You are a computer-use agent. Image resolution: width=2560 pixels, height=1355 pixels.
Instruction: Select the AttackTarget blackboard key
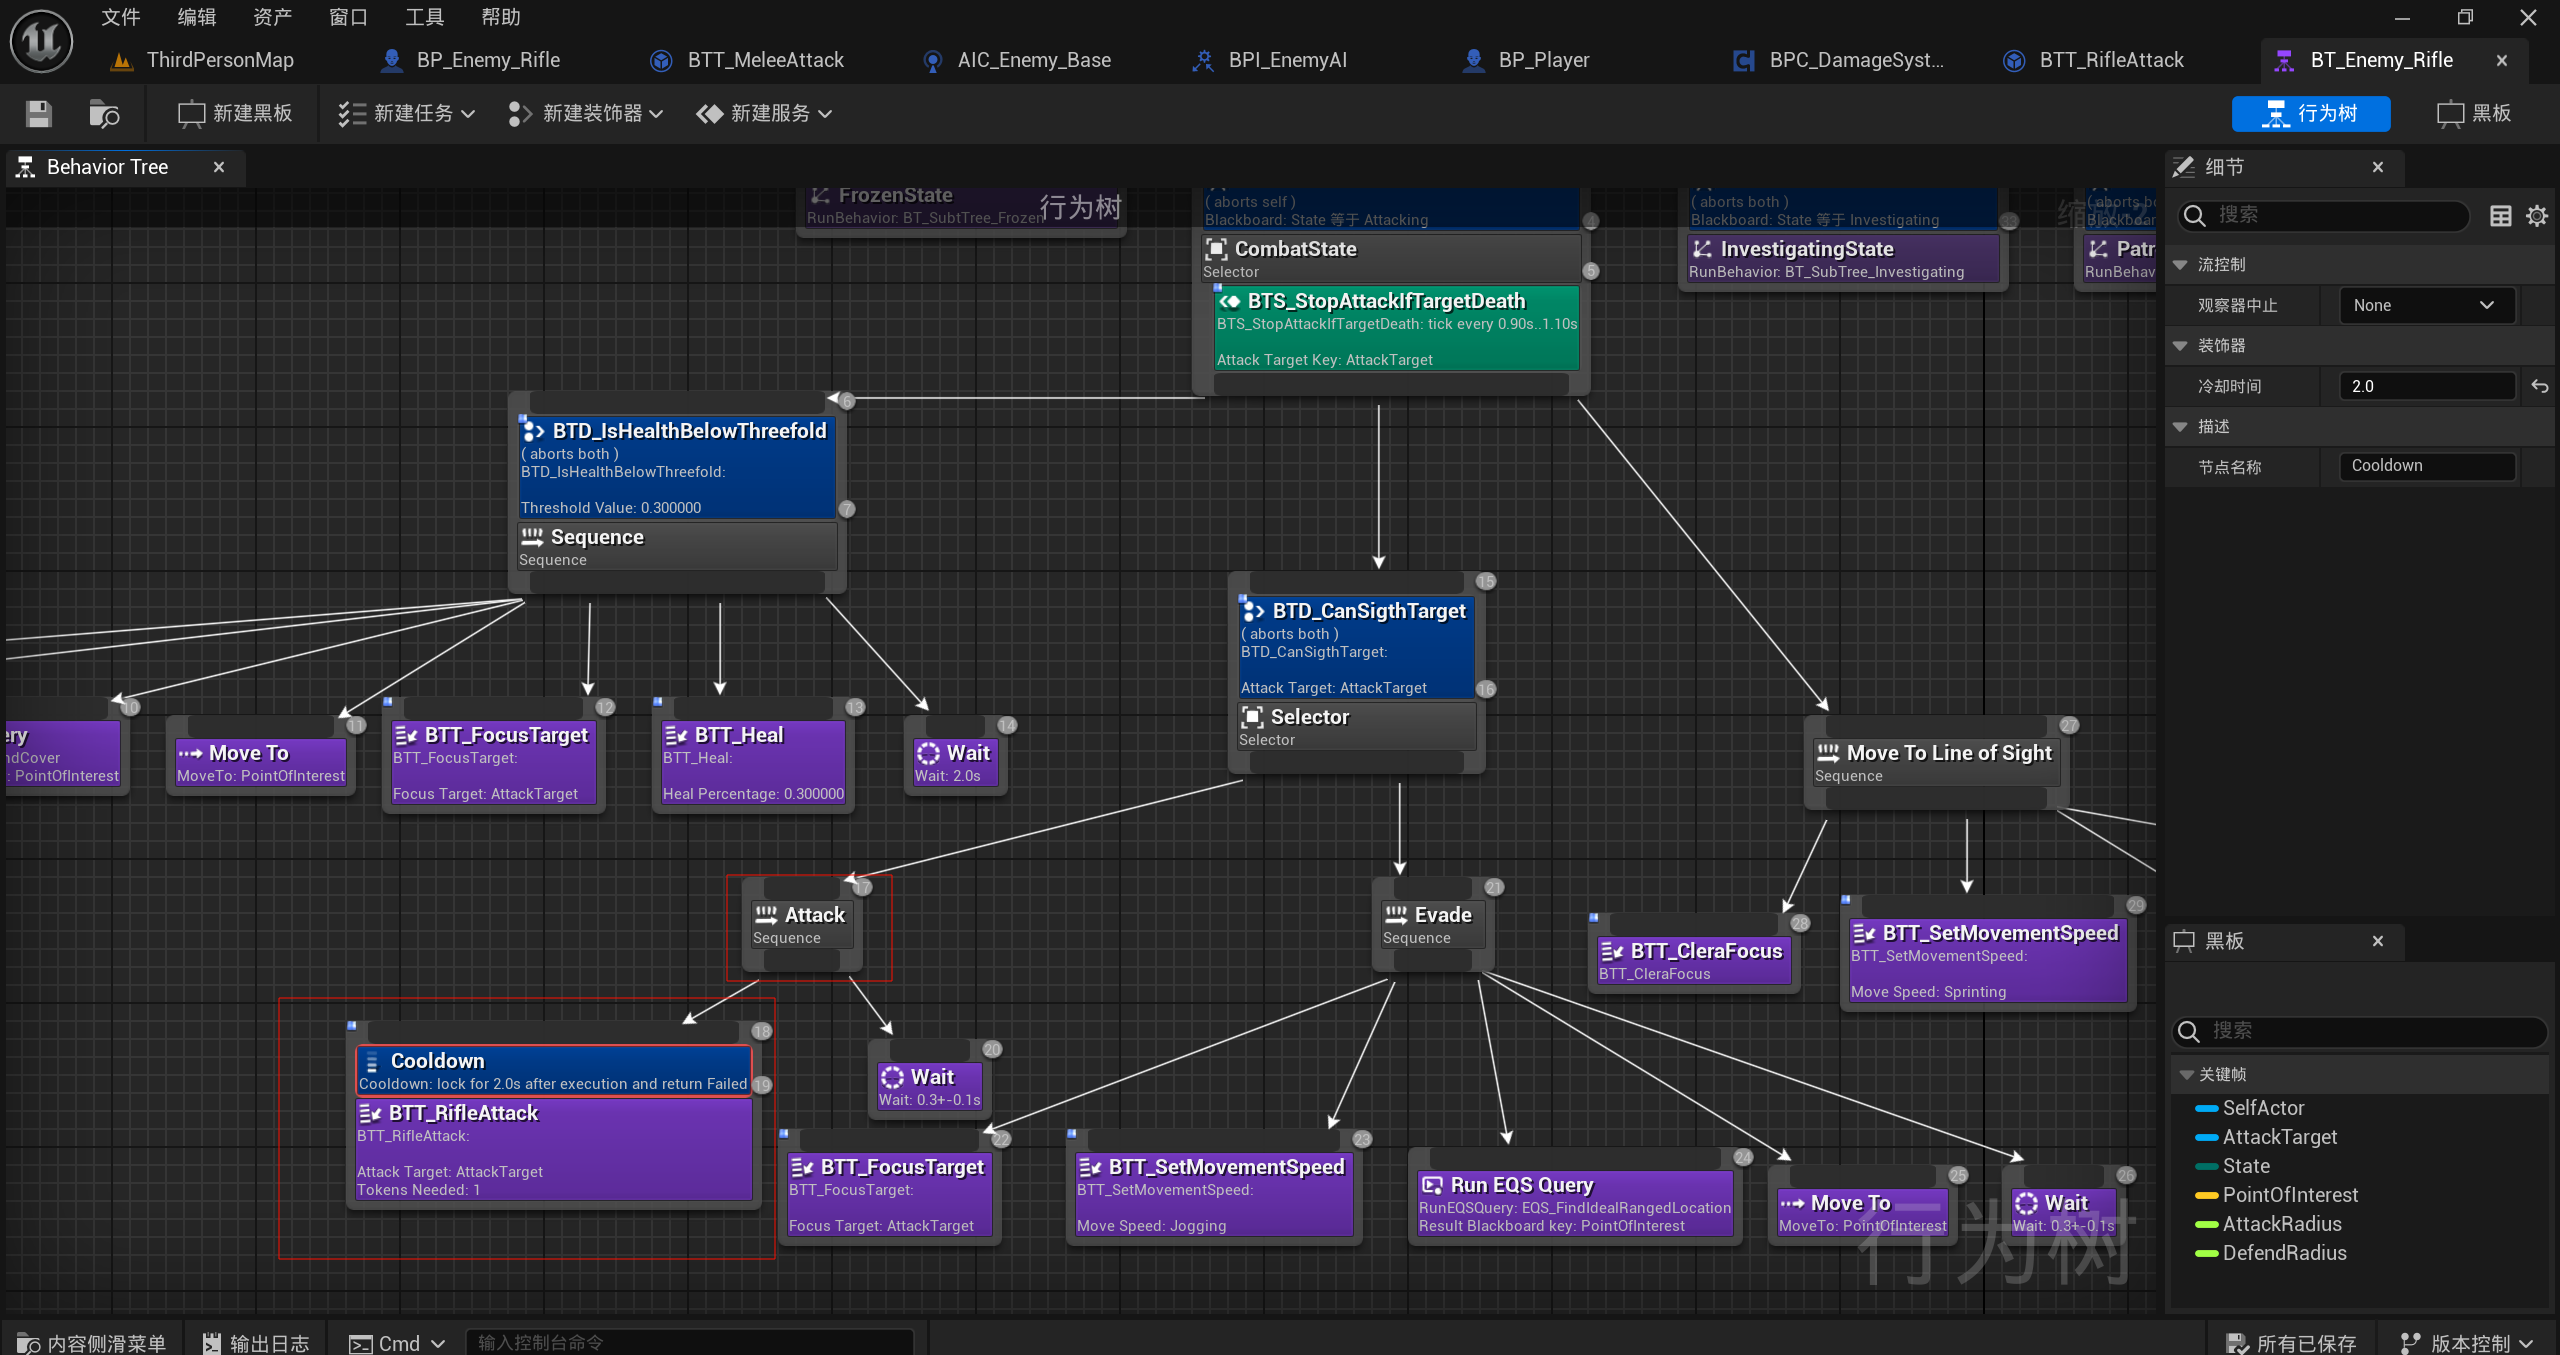pyautogui.click(x=2279, y=1137)
